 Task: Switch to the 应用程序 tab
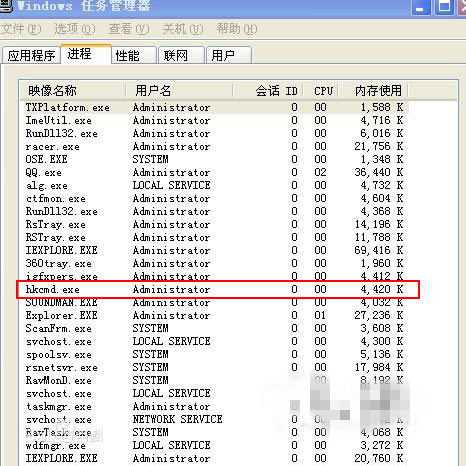pos(31,55)
